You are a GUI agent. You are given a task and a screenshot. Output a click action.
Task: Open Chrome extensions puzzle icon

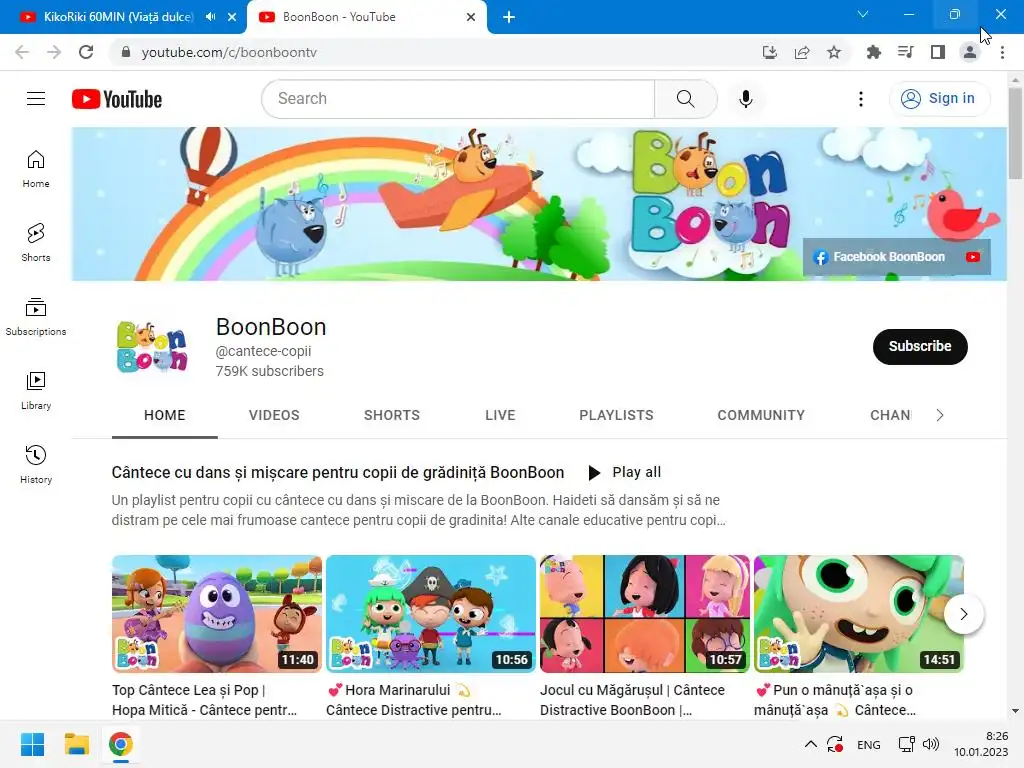874,52
